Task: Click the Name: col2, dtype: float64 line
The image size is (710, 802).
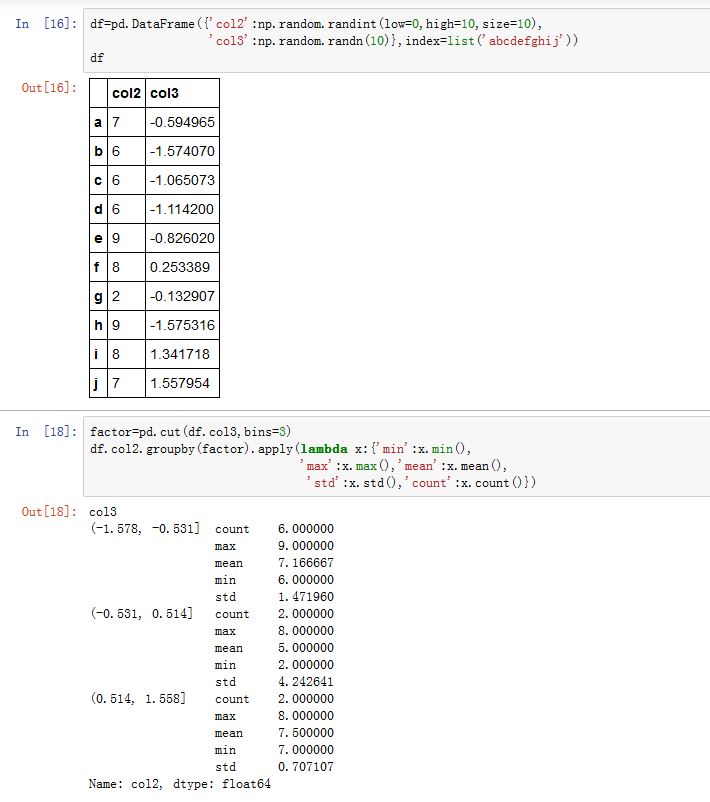Action: click(180, 784)
